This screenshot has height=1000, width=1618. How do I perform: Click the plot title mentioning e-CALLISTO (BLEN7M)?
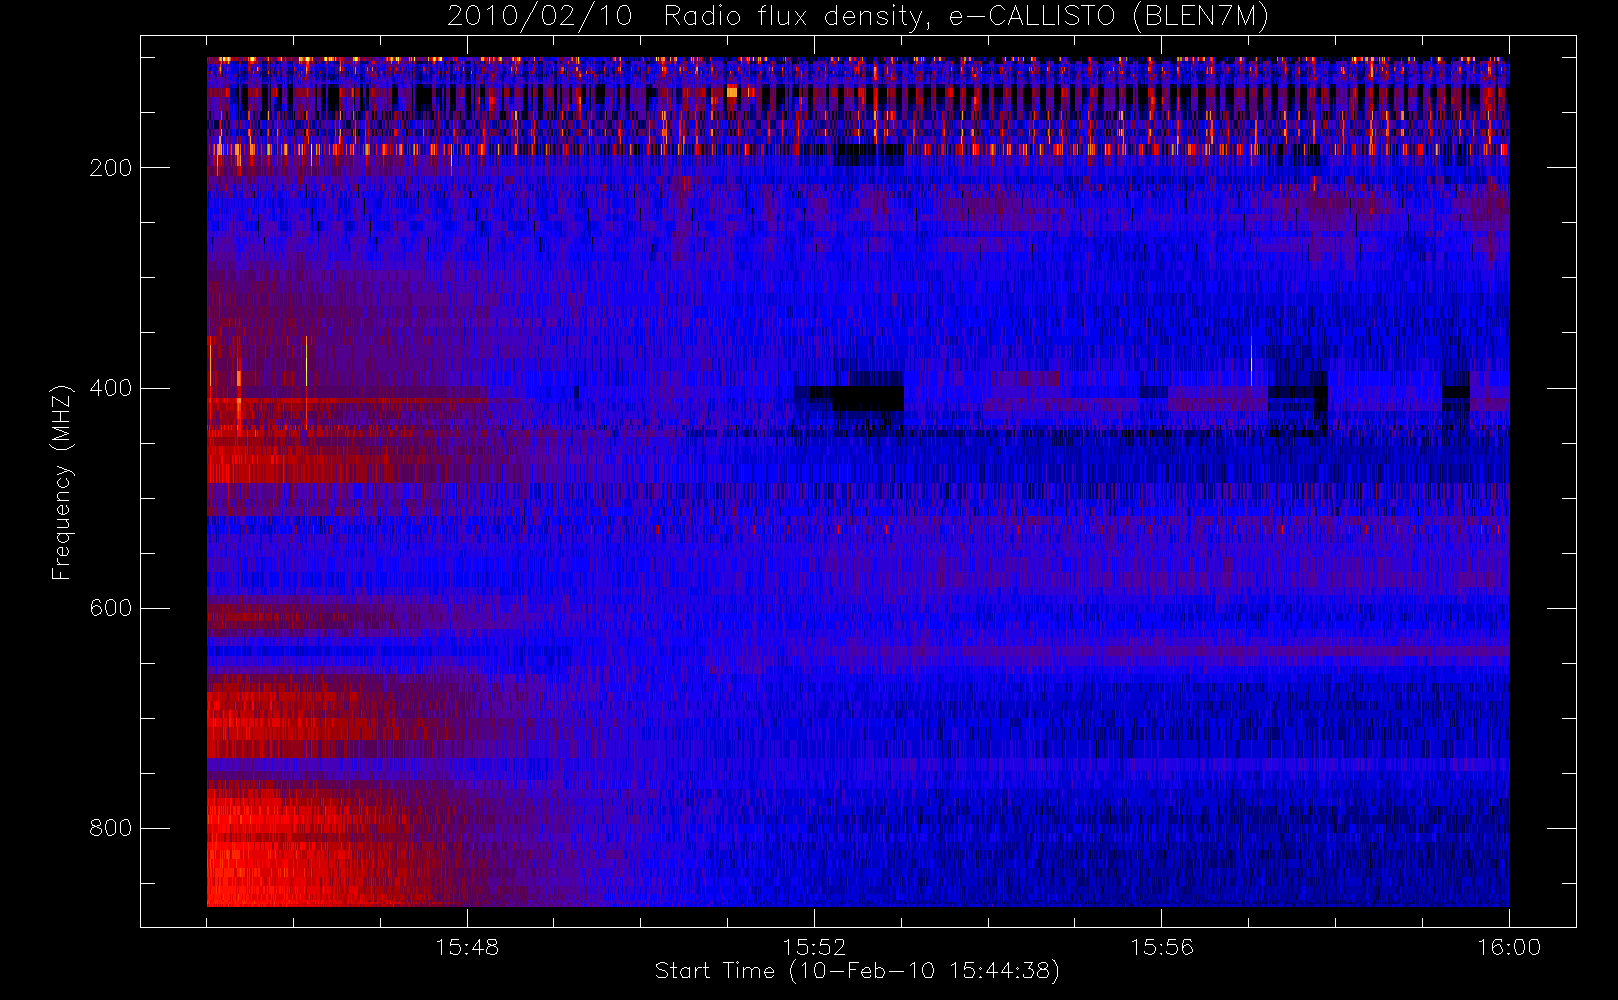point(858,17)
